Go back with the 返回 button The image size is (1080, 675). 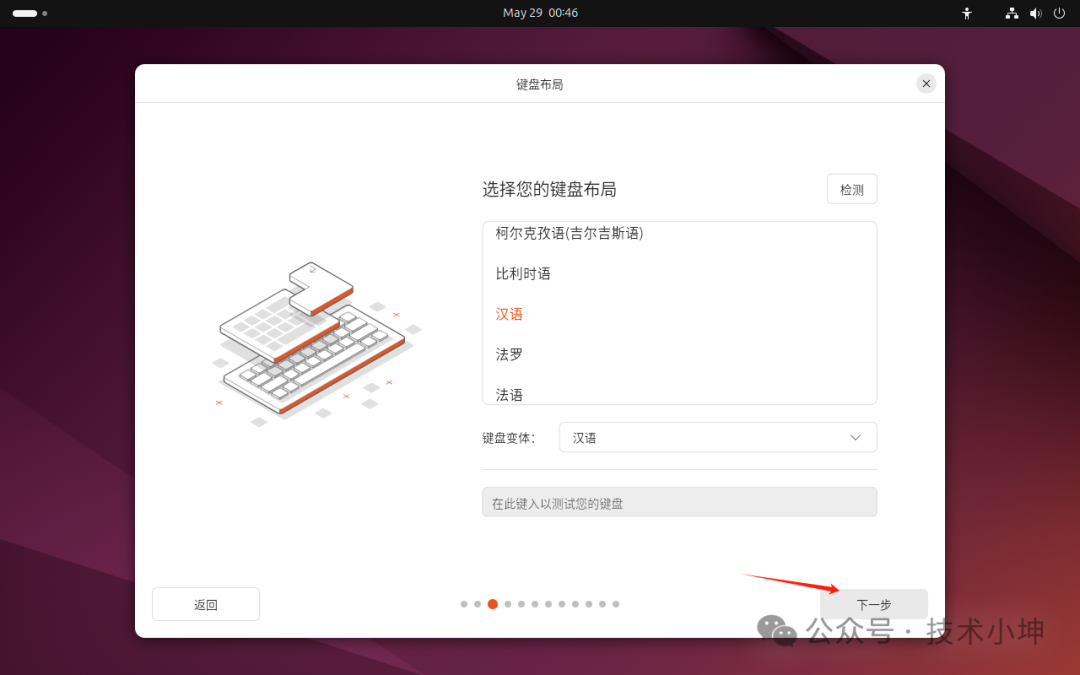pos(205,604)
